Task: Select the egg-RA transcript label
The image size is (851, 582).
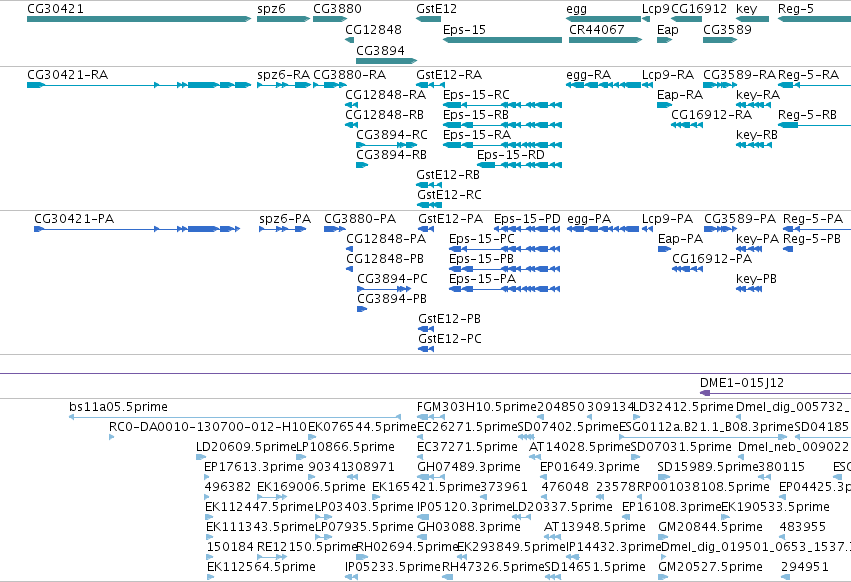Action: click(x=588, y=75)
